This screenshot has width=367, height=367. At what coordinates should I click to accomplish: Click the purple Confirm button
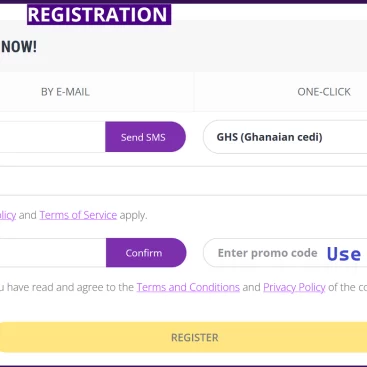[146, 253]
